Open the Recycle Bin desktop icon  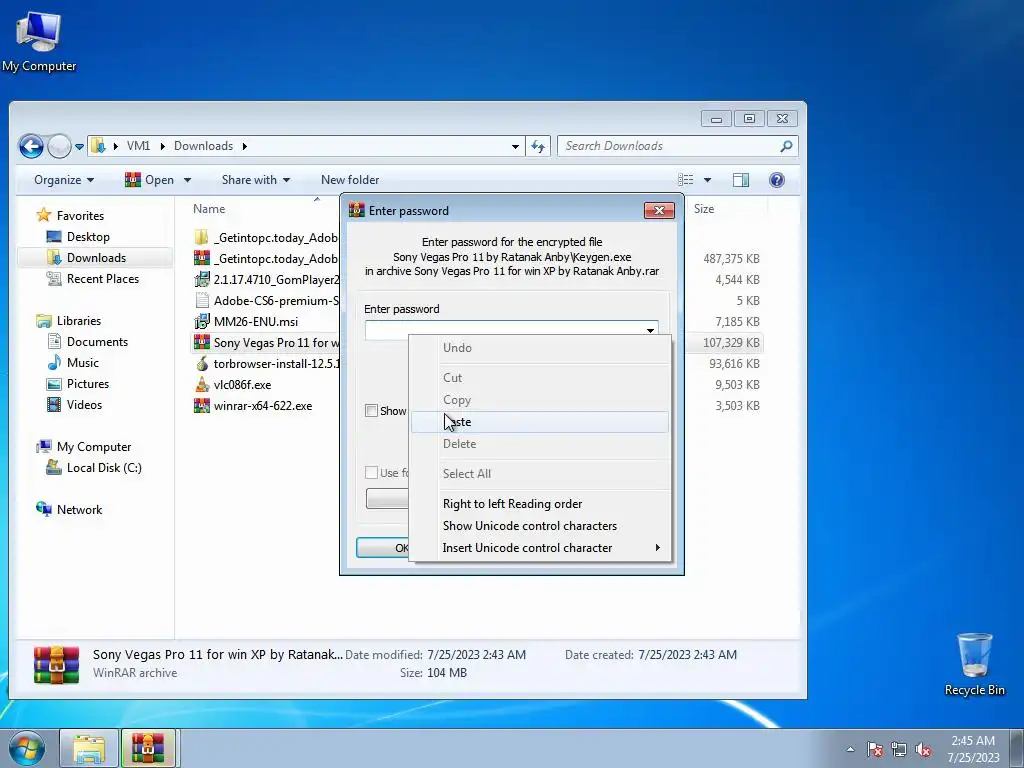tap(974, 664)
